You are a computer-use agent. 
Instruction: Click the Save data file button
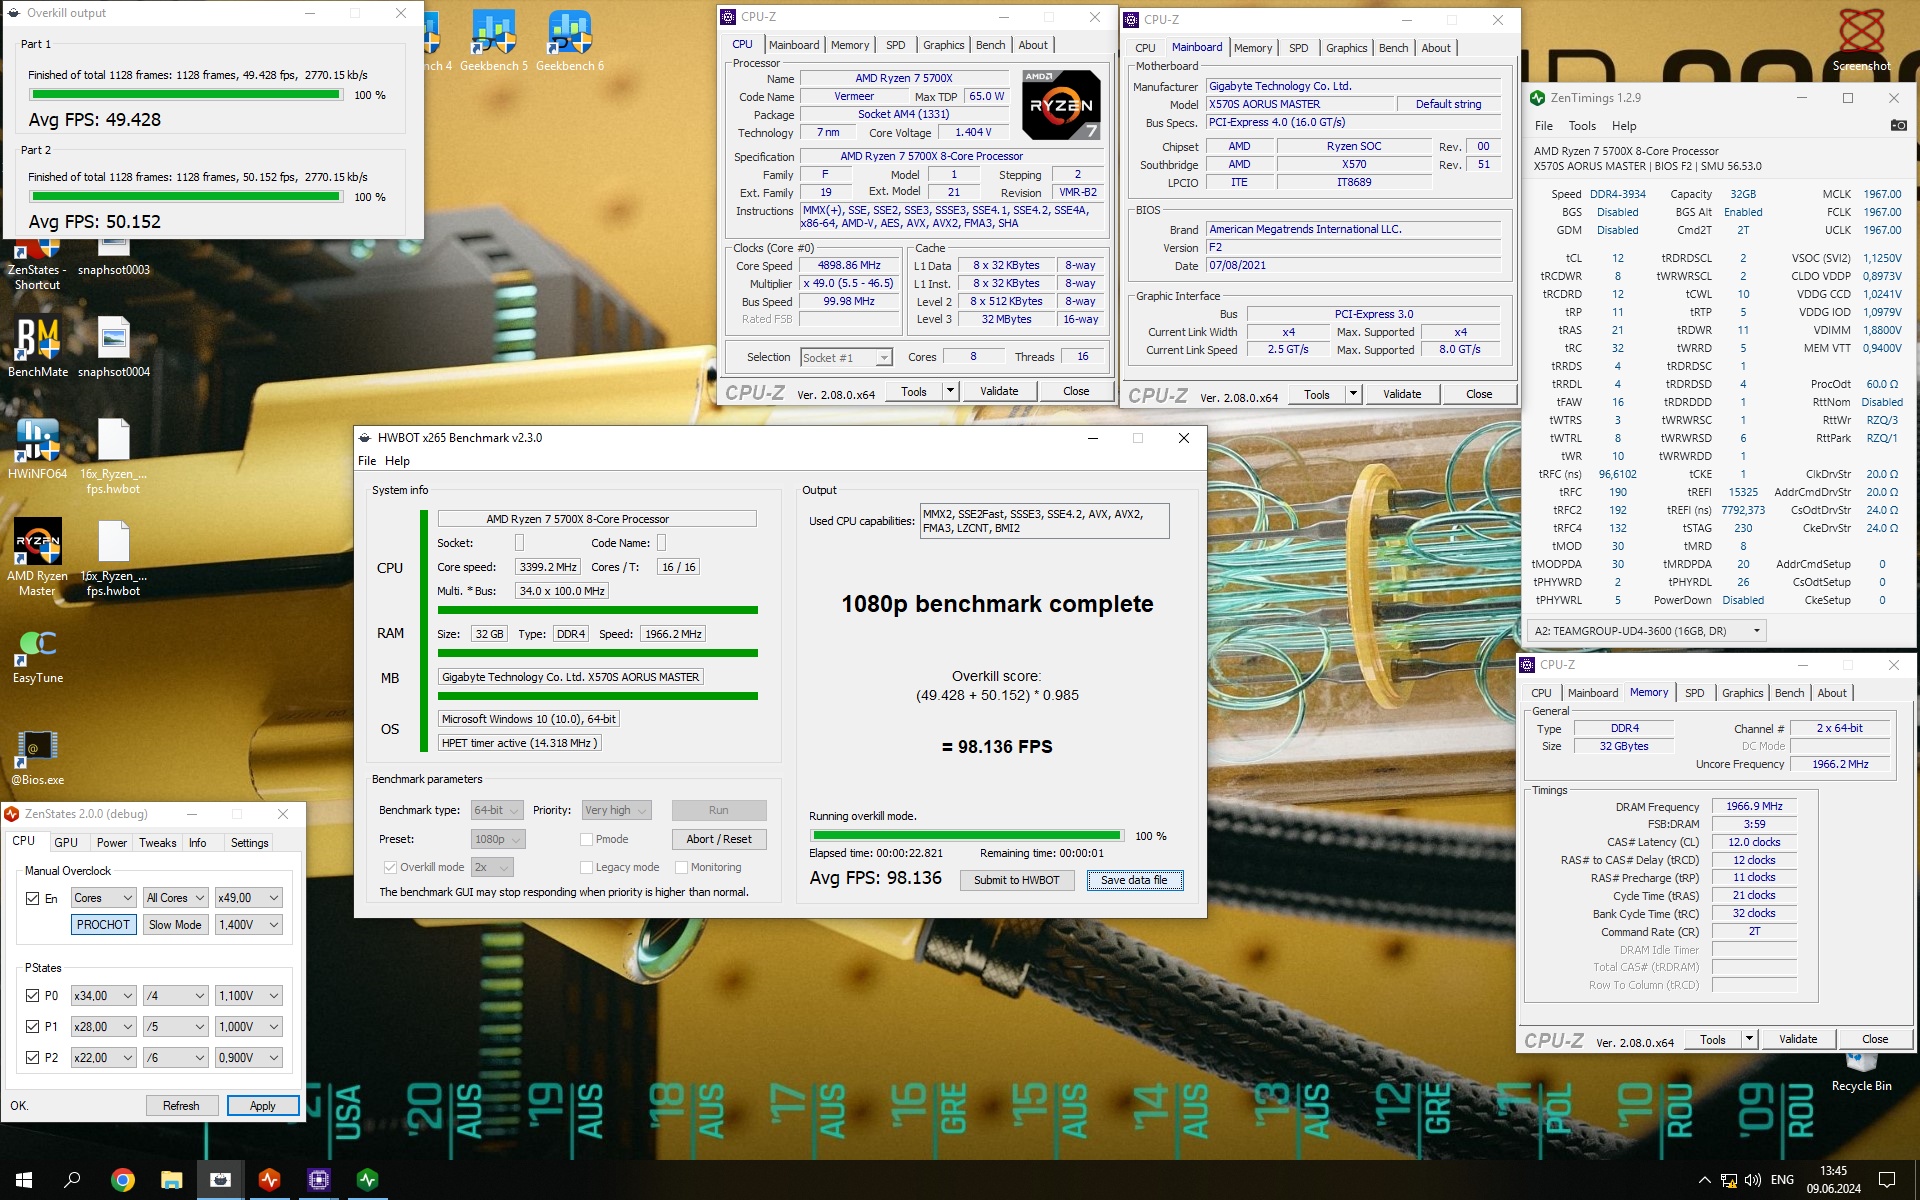[1134, 880]
